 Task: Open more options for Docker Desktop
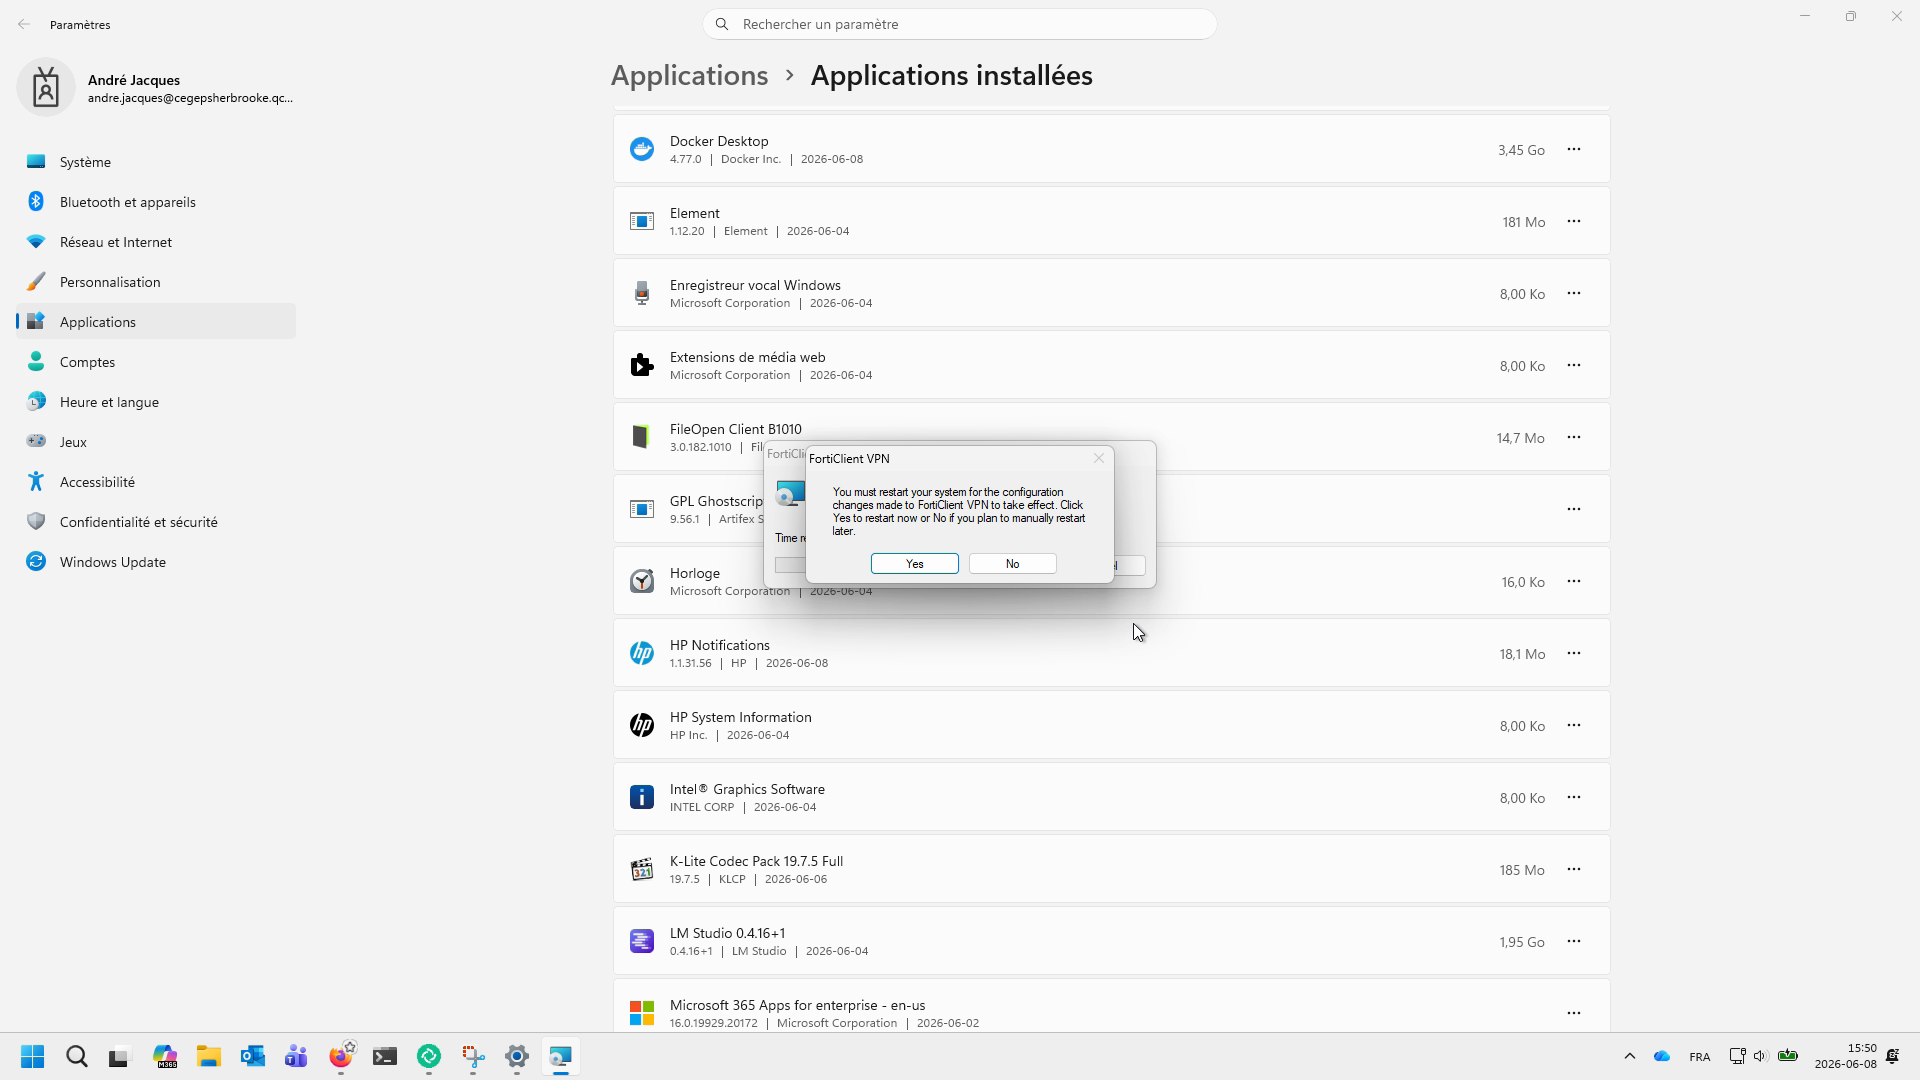pos(1574,149)
